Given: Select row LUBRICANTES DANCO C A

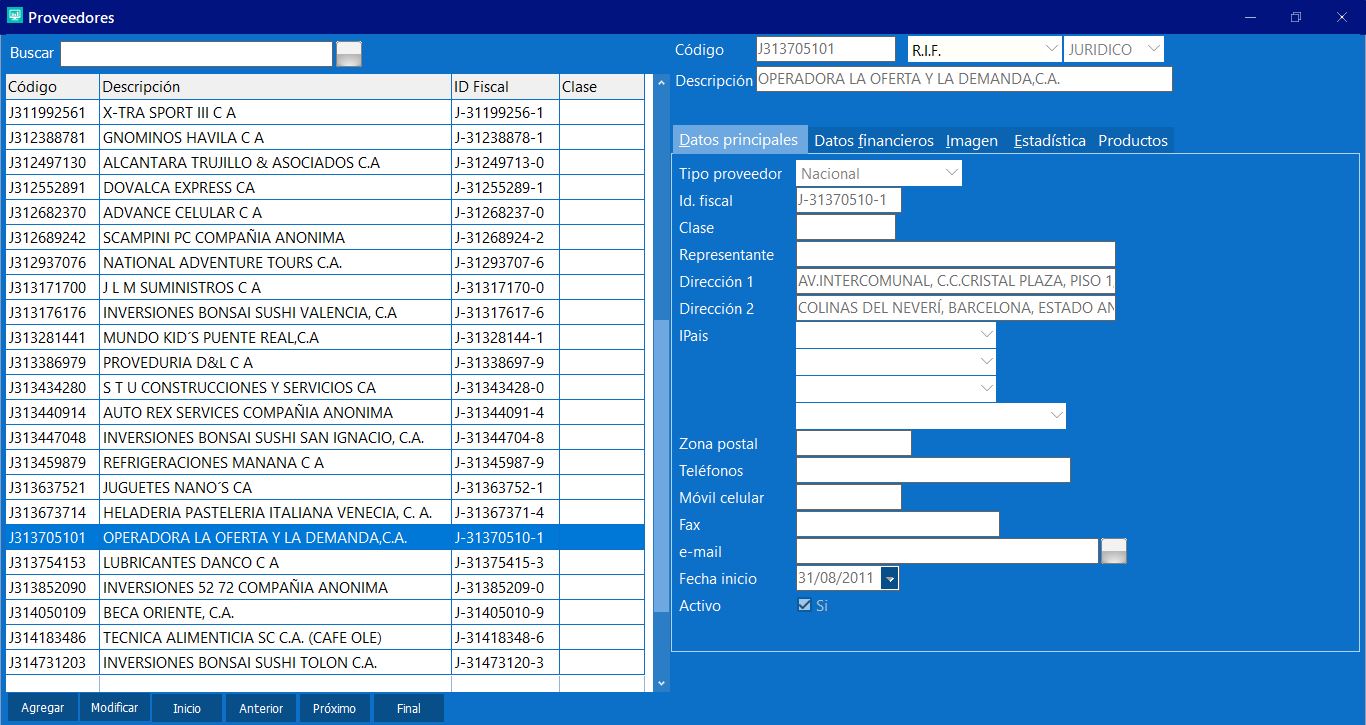Looking at the screenshot, I should (x=325, y=562).
